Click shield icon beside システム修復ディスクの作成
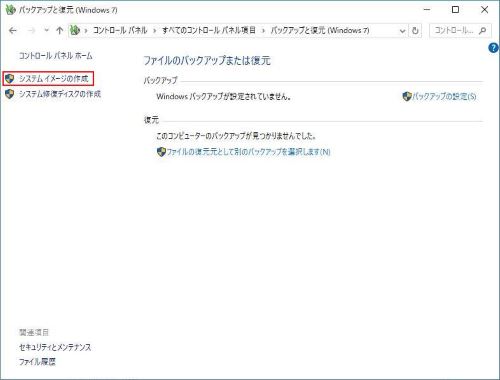 10,94
